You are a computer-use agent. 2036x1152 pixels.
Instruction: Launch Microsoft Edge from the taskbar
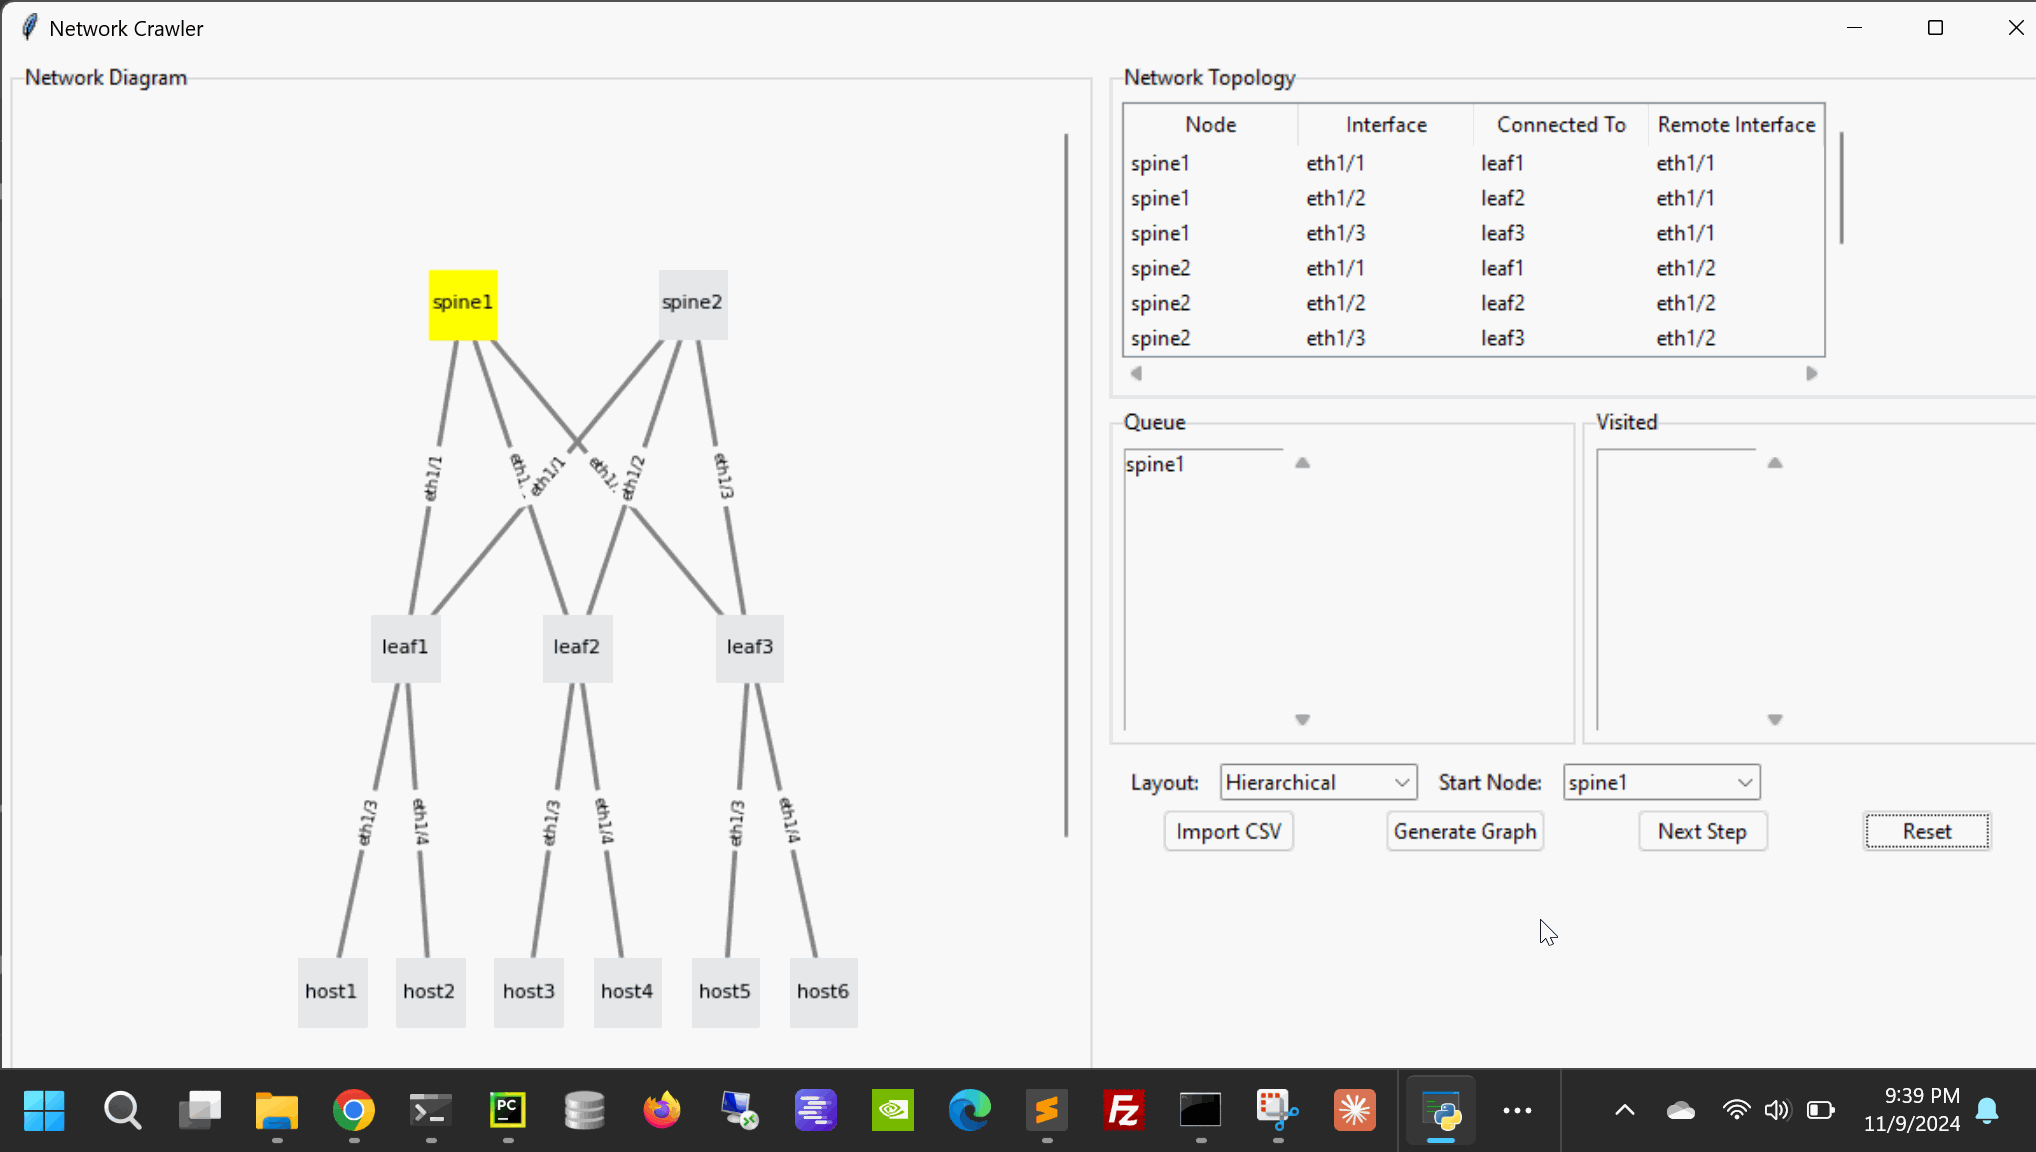(968, 1110)
